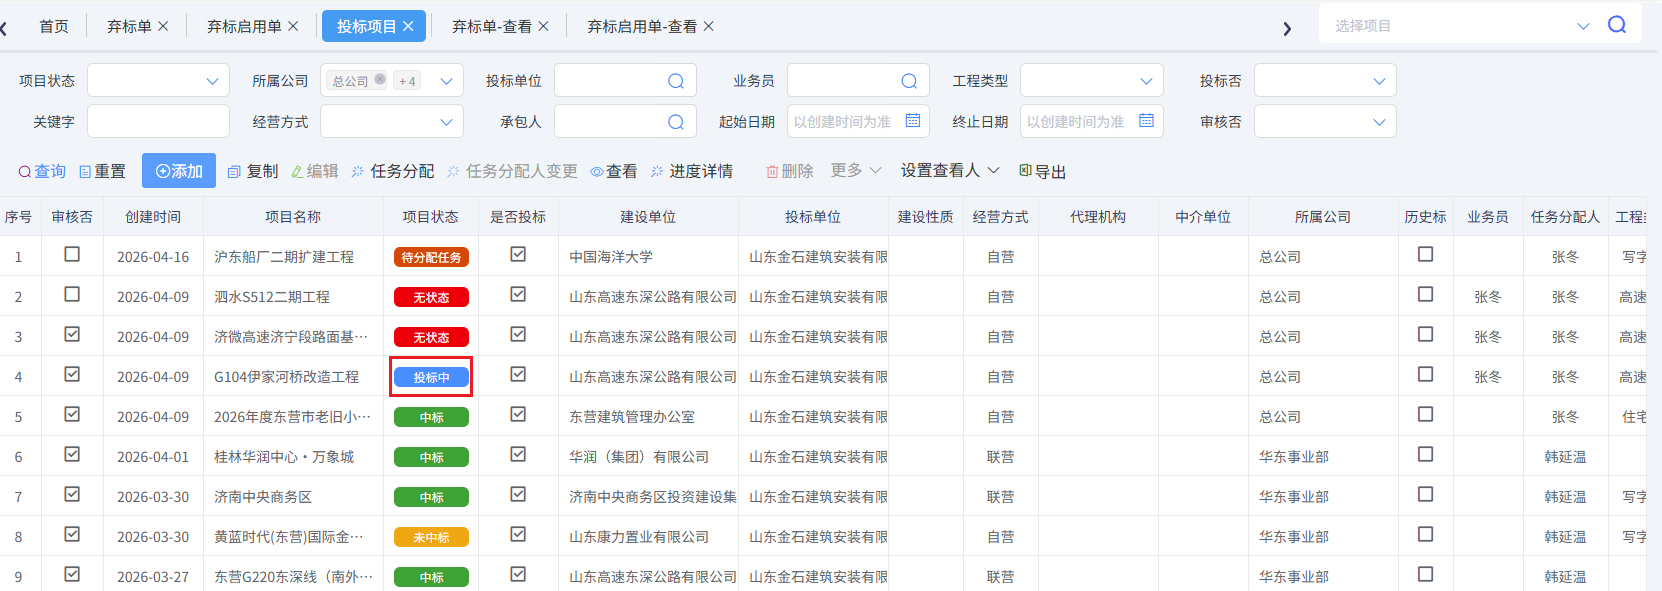Switch to the 首页 tab
Image resolution: width=1662 pixels, height=591 pixels.
click(54, 26)
